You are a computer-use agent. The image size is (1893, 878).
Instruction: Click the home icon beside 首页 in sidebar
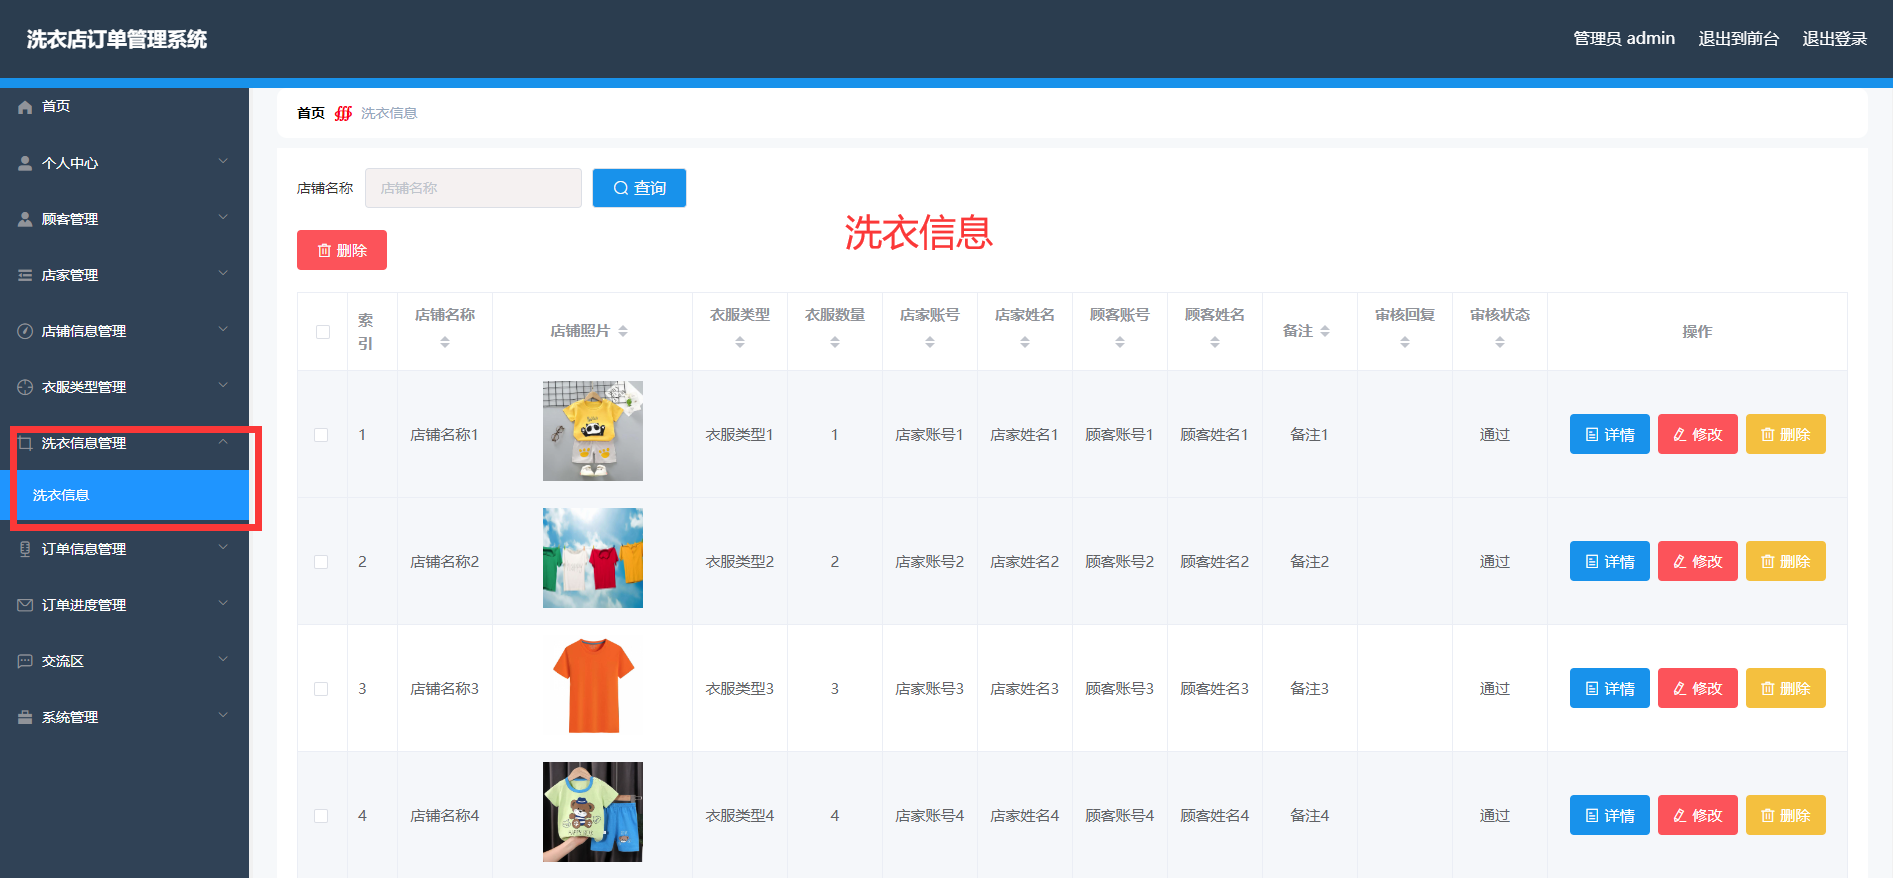25,107
